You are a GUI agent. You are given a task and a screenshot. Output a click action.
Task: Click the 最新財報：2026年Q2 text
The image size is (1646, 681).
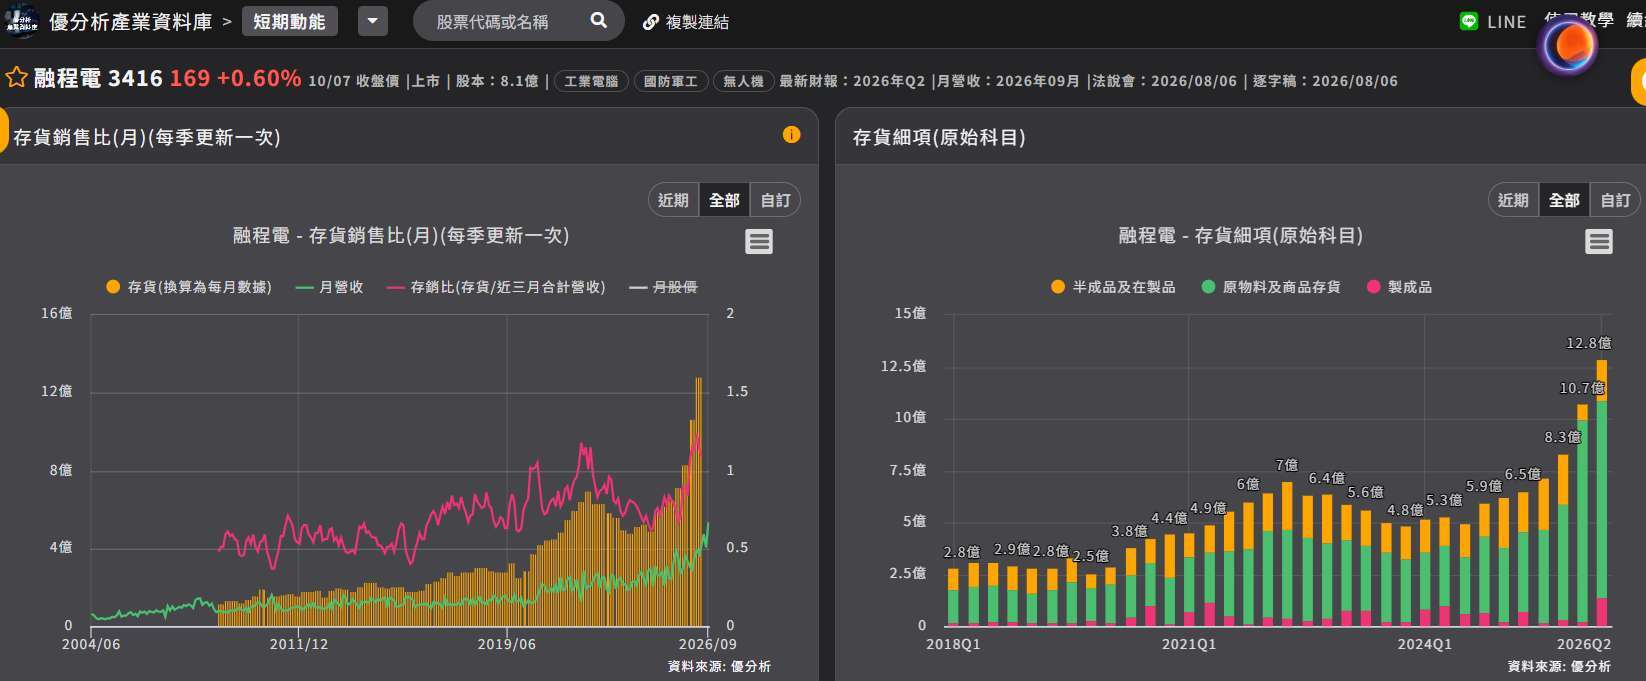(852, 81)
